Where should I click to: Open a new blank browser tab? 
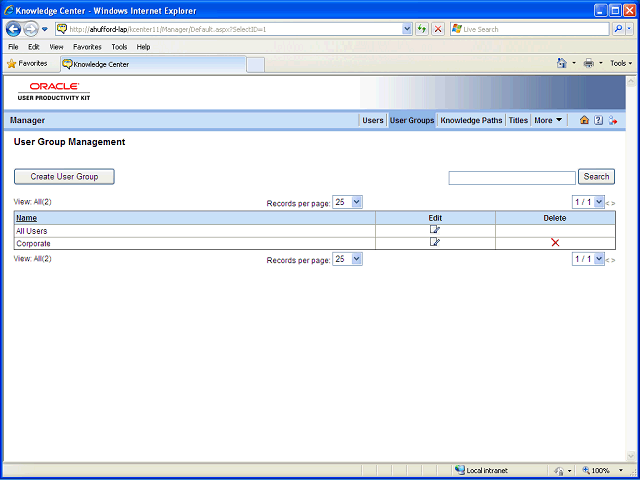pyautogui.click(x=256, y=65)
